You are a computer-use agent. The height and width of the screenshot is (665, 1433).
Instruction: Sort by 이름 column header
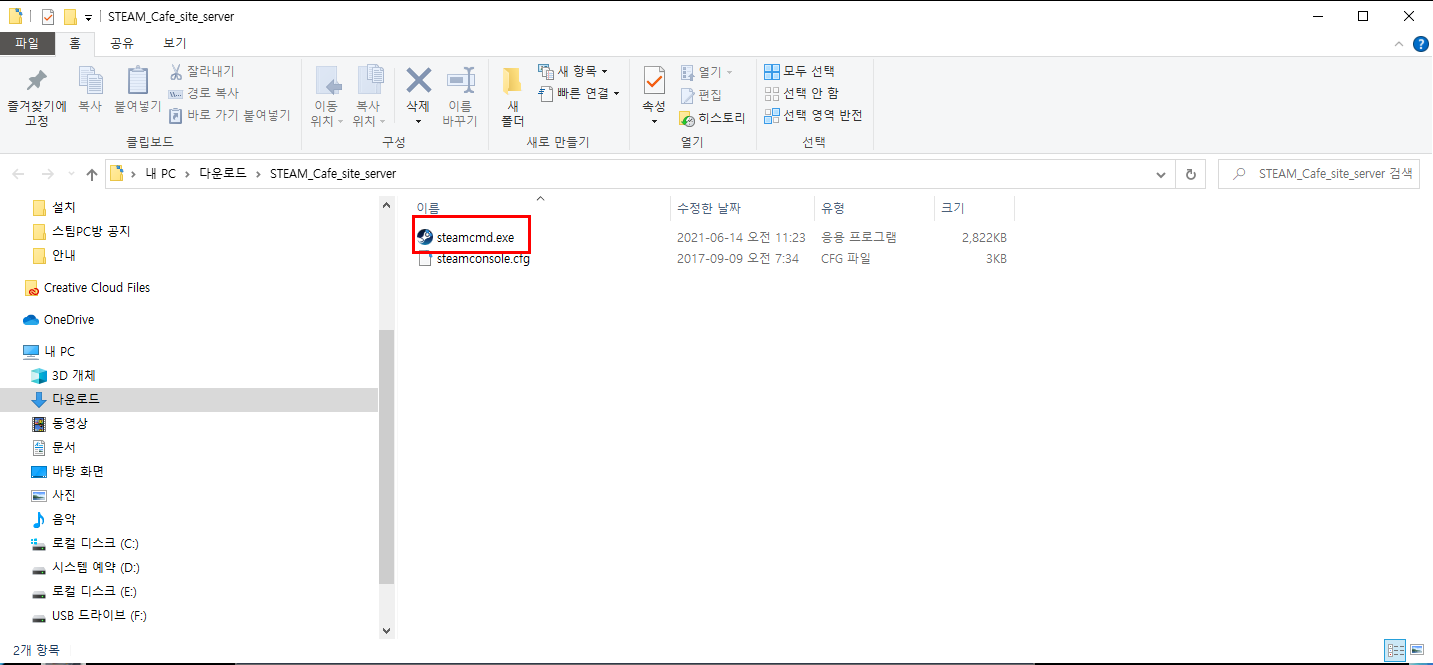tap(427, 208)
